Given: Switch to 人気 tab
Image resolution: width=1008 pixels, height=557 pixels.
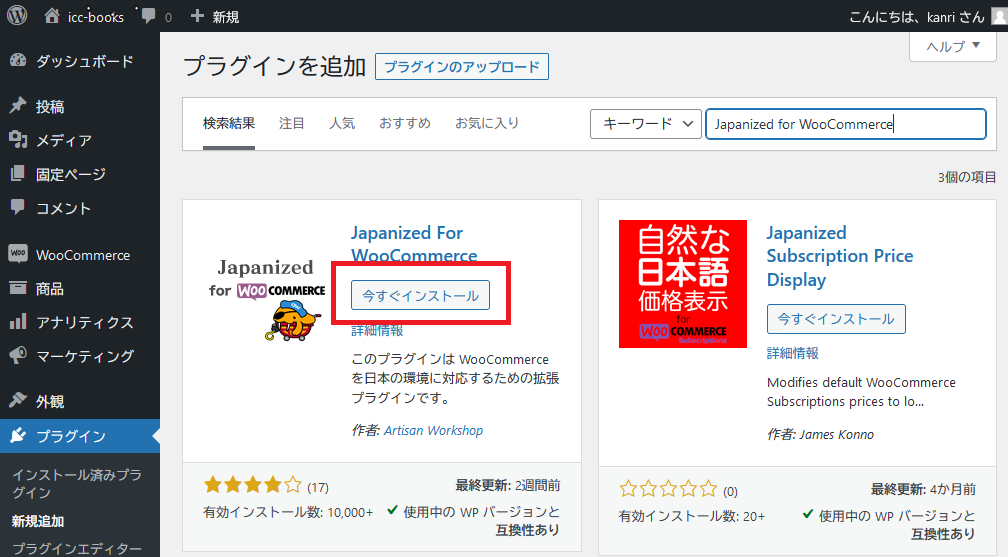Looking at the screenshot, I should [x=342, y=123].
